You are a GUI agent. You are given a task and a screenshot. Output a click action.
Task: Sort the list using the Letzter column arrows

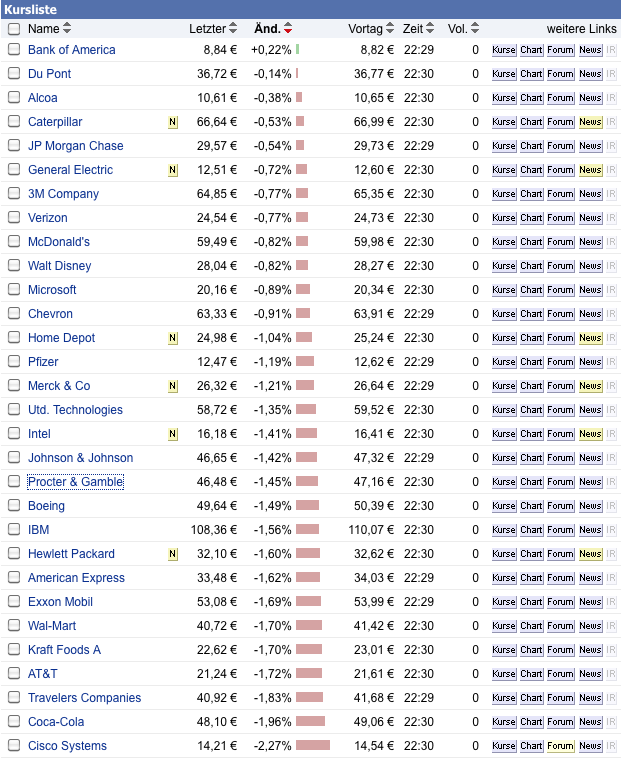tap(233, 29)
